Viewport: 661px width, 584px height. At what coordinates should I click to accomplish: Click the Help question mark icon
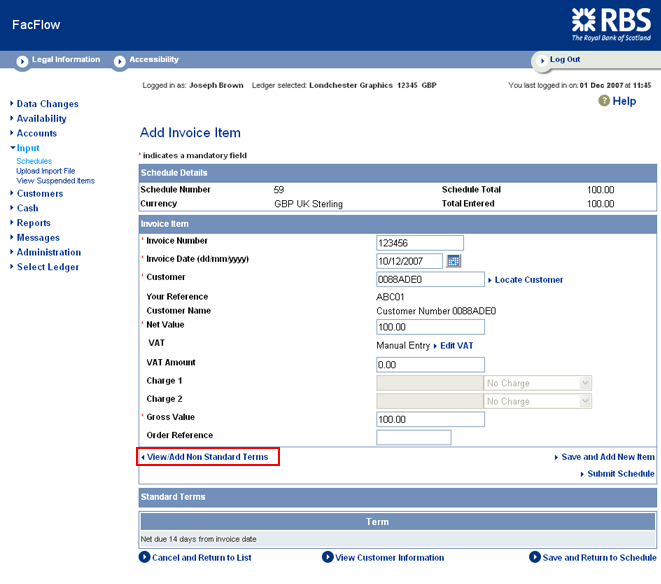tap(604, 101)
